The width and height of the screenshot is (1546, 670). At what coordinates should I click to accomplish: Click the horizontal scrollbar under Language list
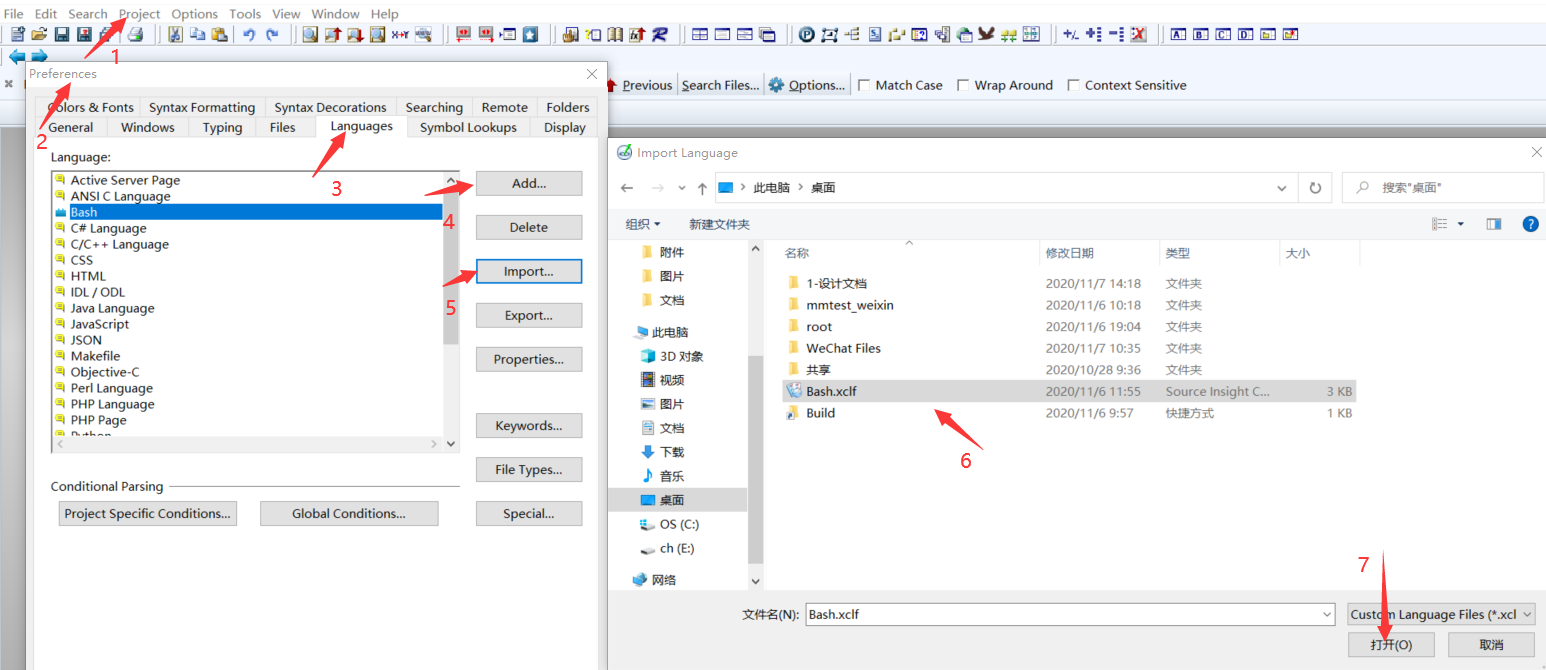[247, 444]
